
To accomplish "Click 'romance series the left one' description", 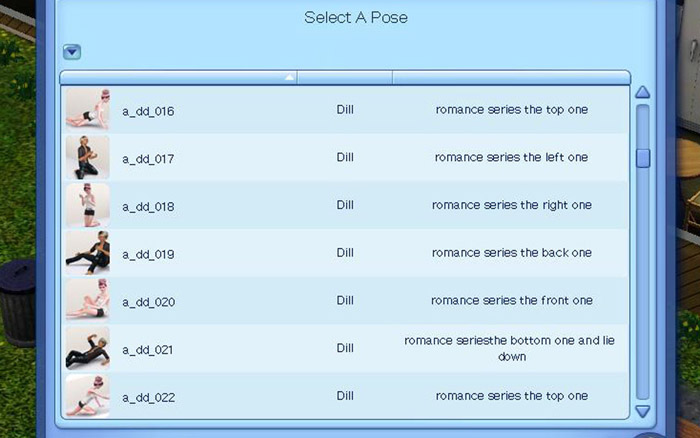I will point(512,157).
